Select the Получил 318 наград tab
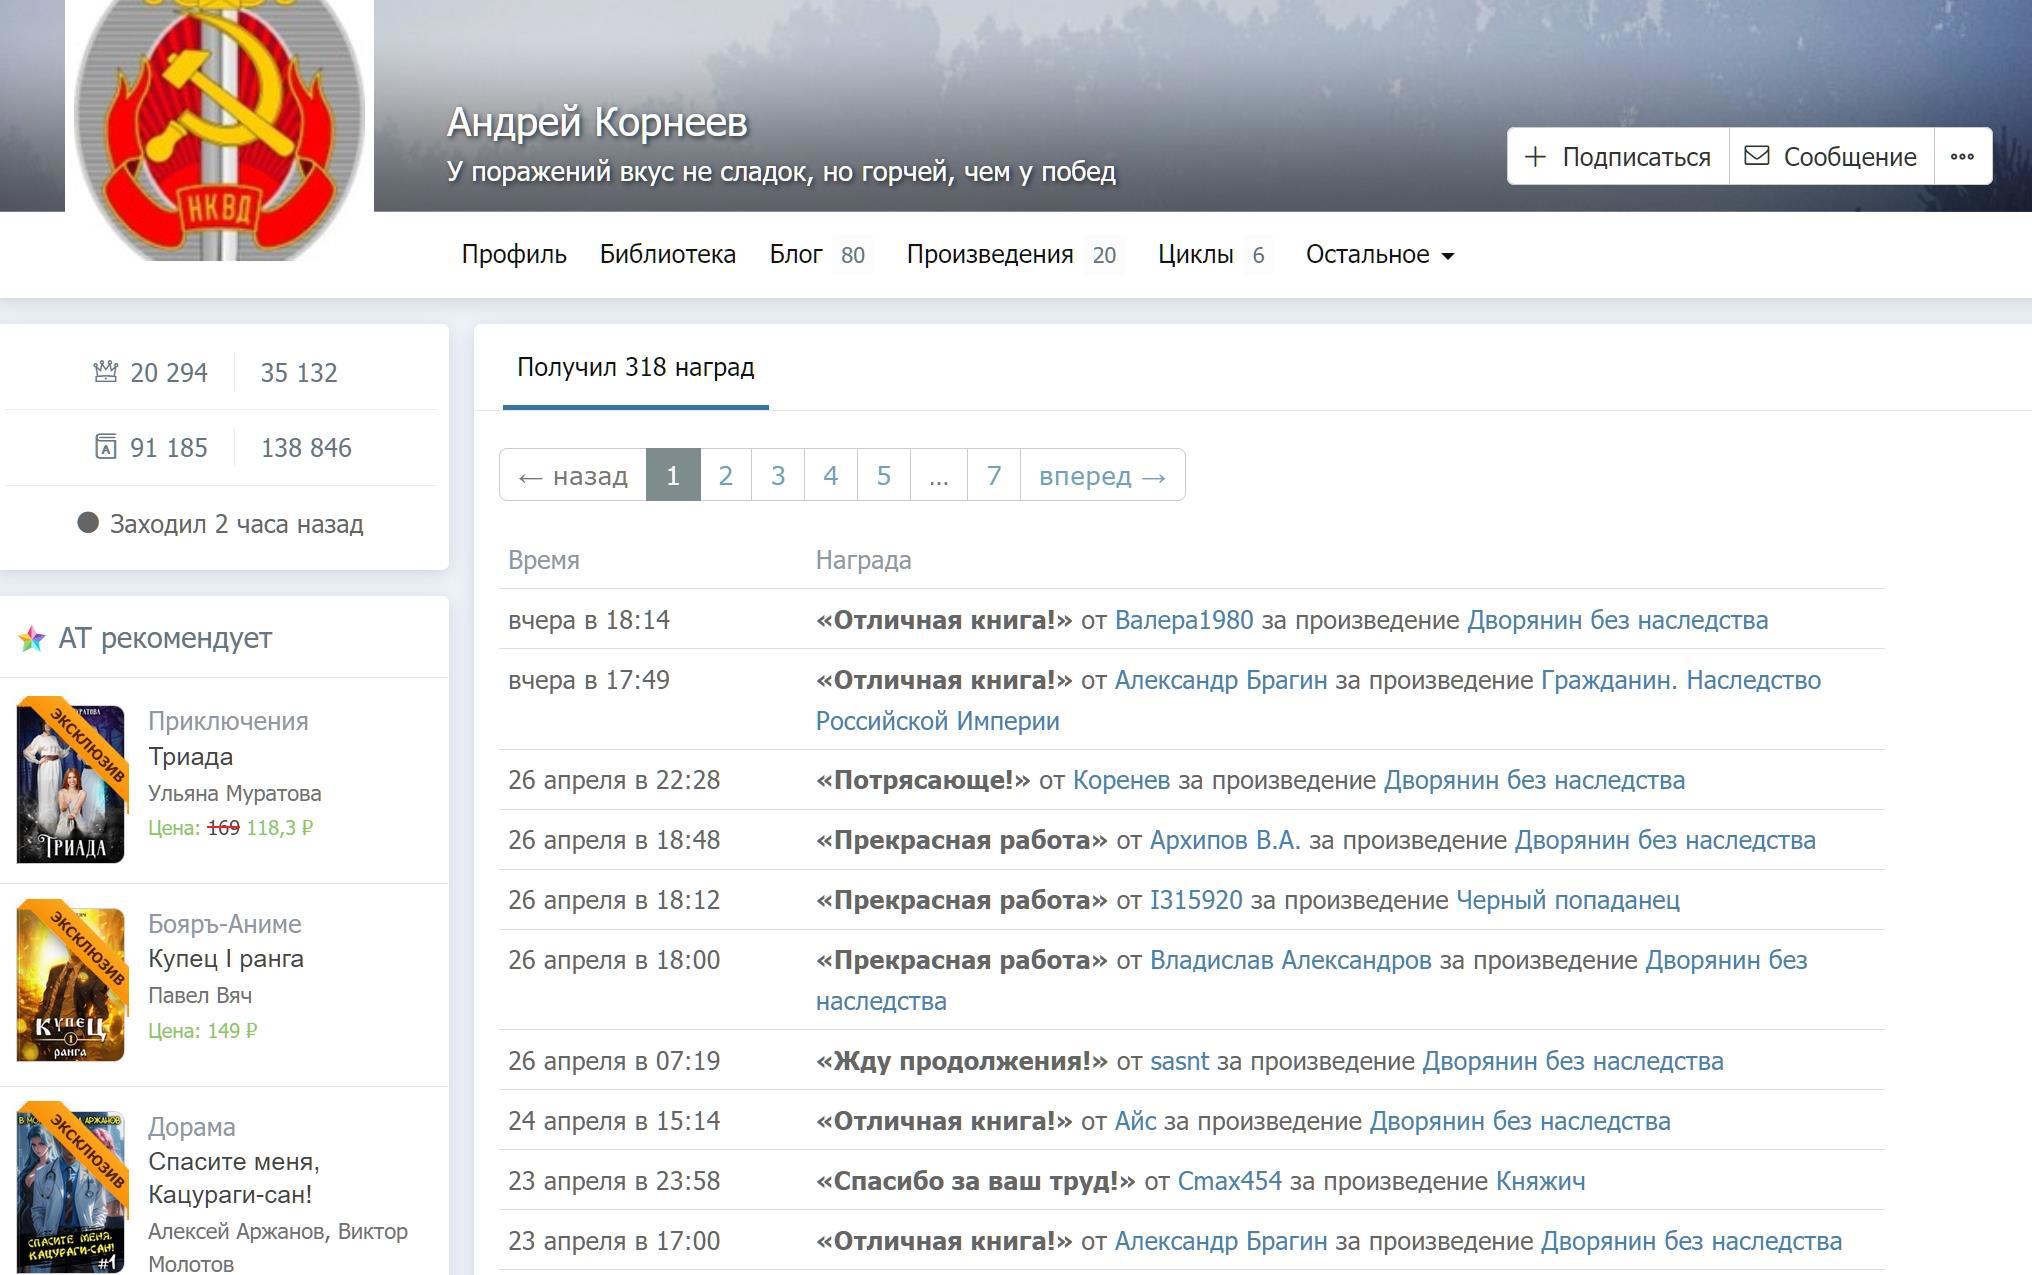This screenshot has width=2032, height=1275. point(635,368)
